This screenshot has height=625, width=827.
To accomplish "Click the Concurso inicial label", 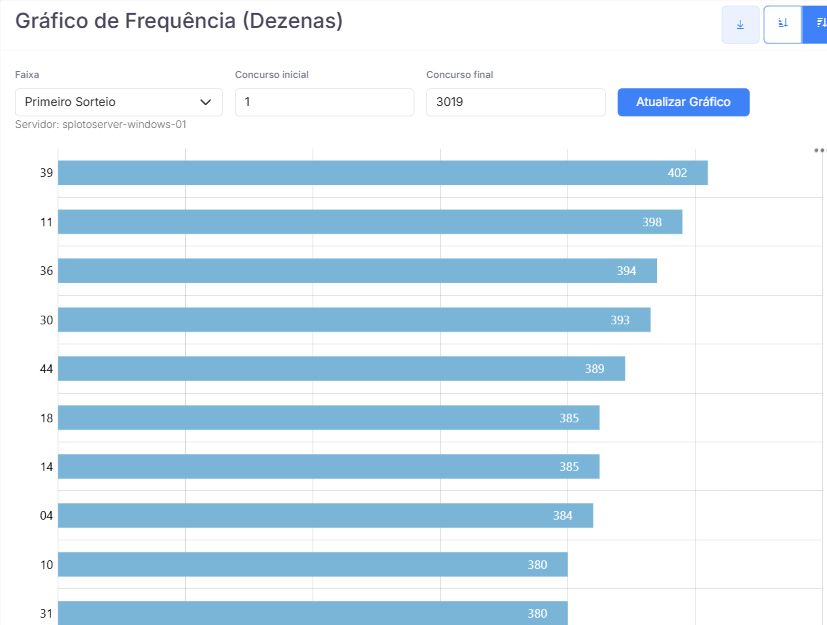I will tap(272, 74).
